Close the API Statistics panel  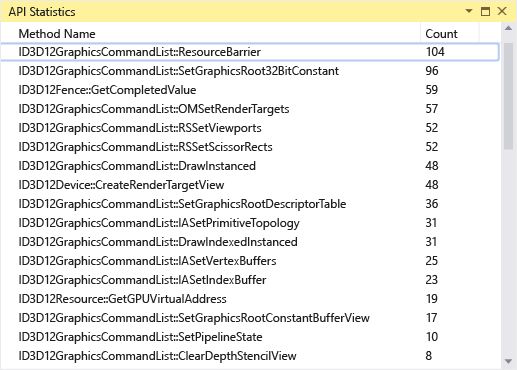point(502,11)
